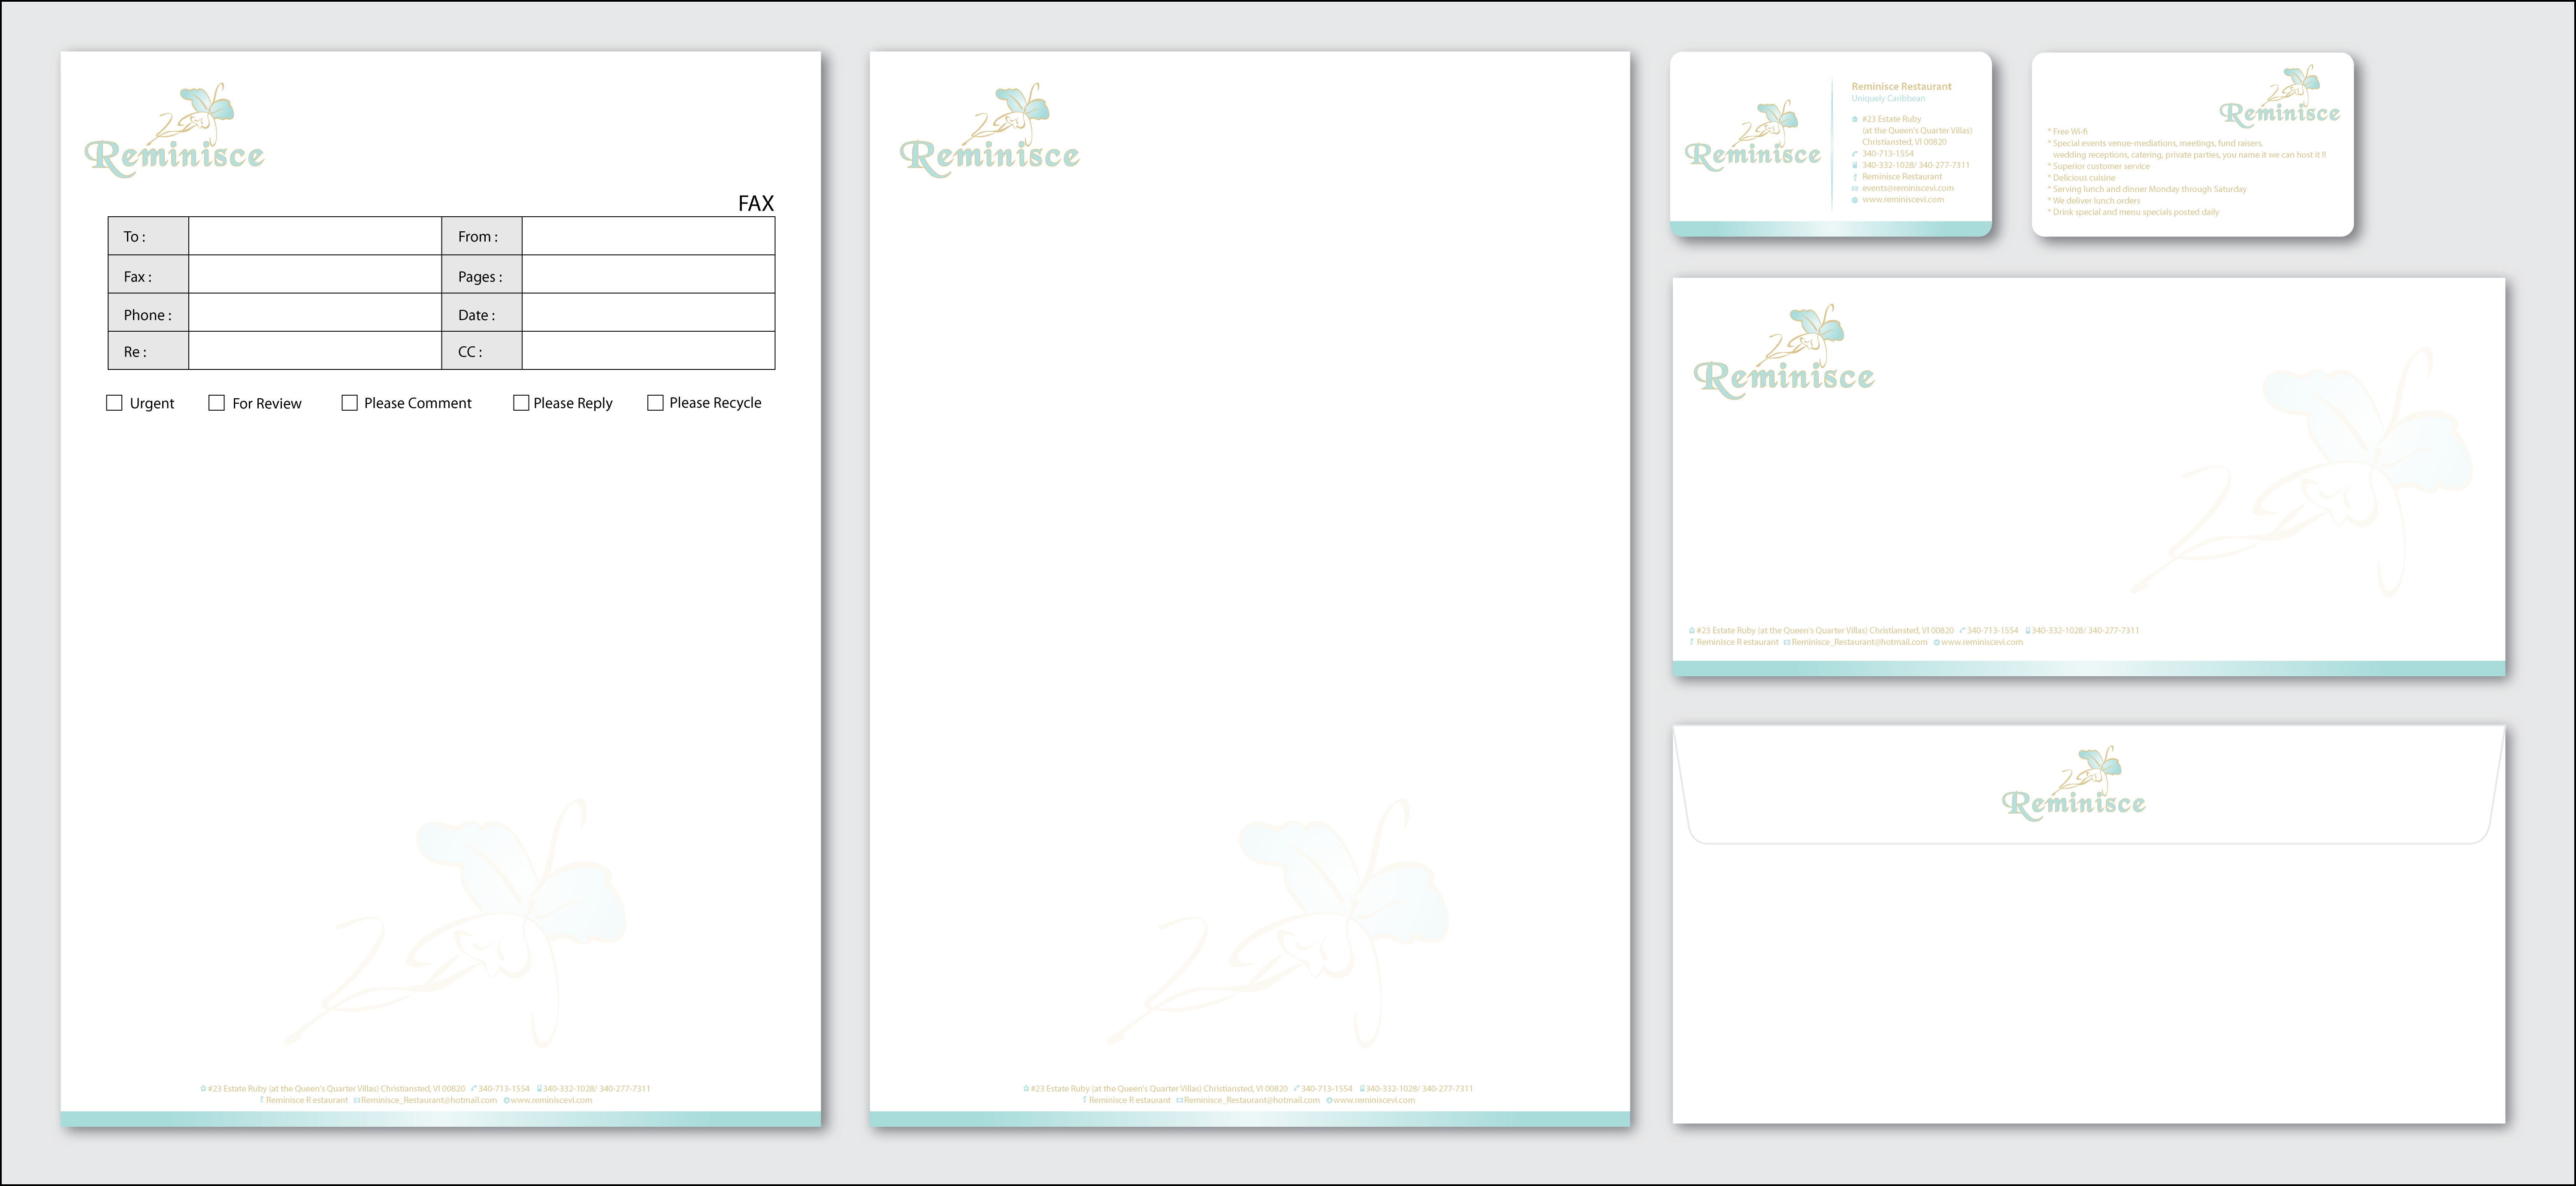This screenshot has width=2576, height=1186.
Task: Click the Facebook icon on the business card
Action: [1855, 177]
